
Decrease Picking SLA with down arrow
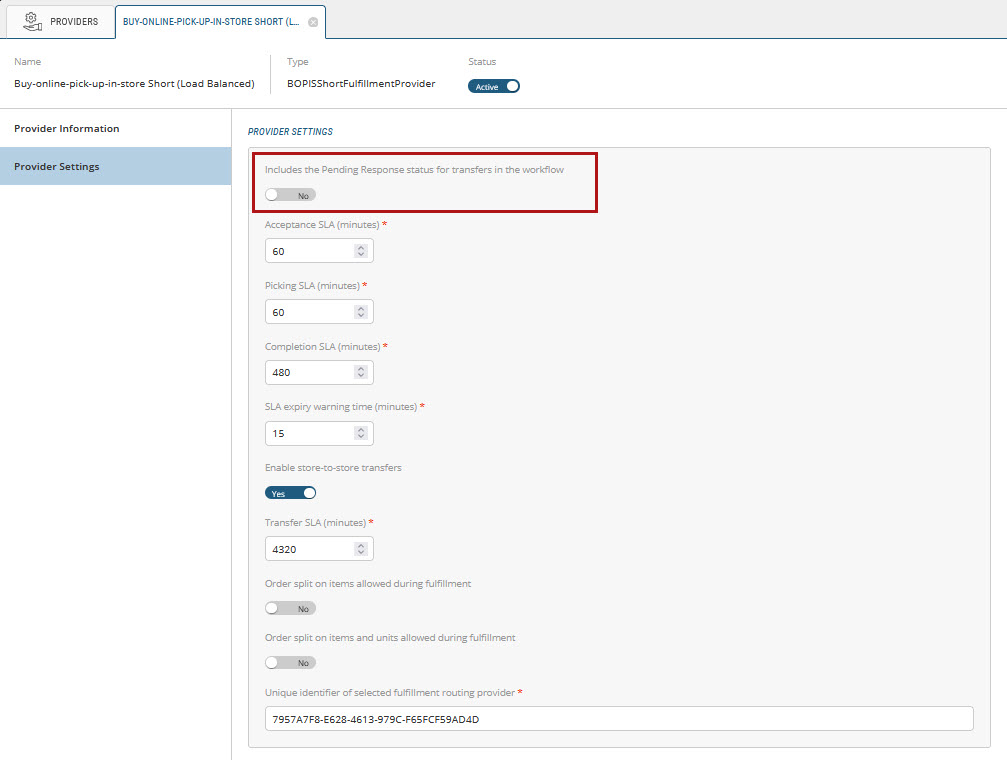tap(361, 316)
